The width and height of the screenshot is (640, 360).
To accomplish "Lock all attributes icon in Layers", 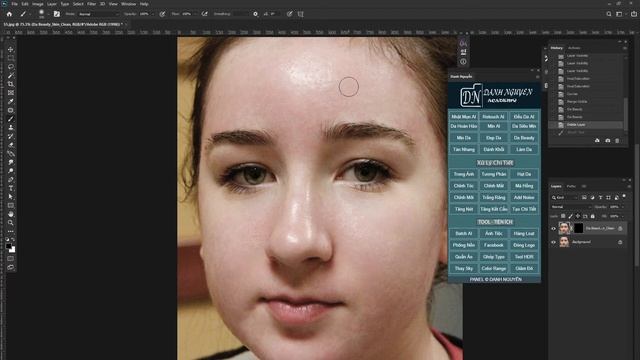I will coord(593,216).
